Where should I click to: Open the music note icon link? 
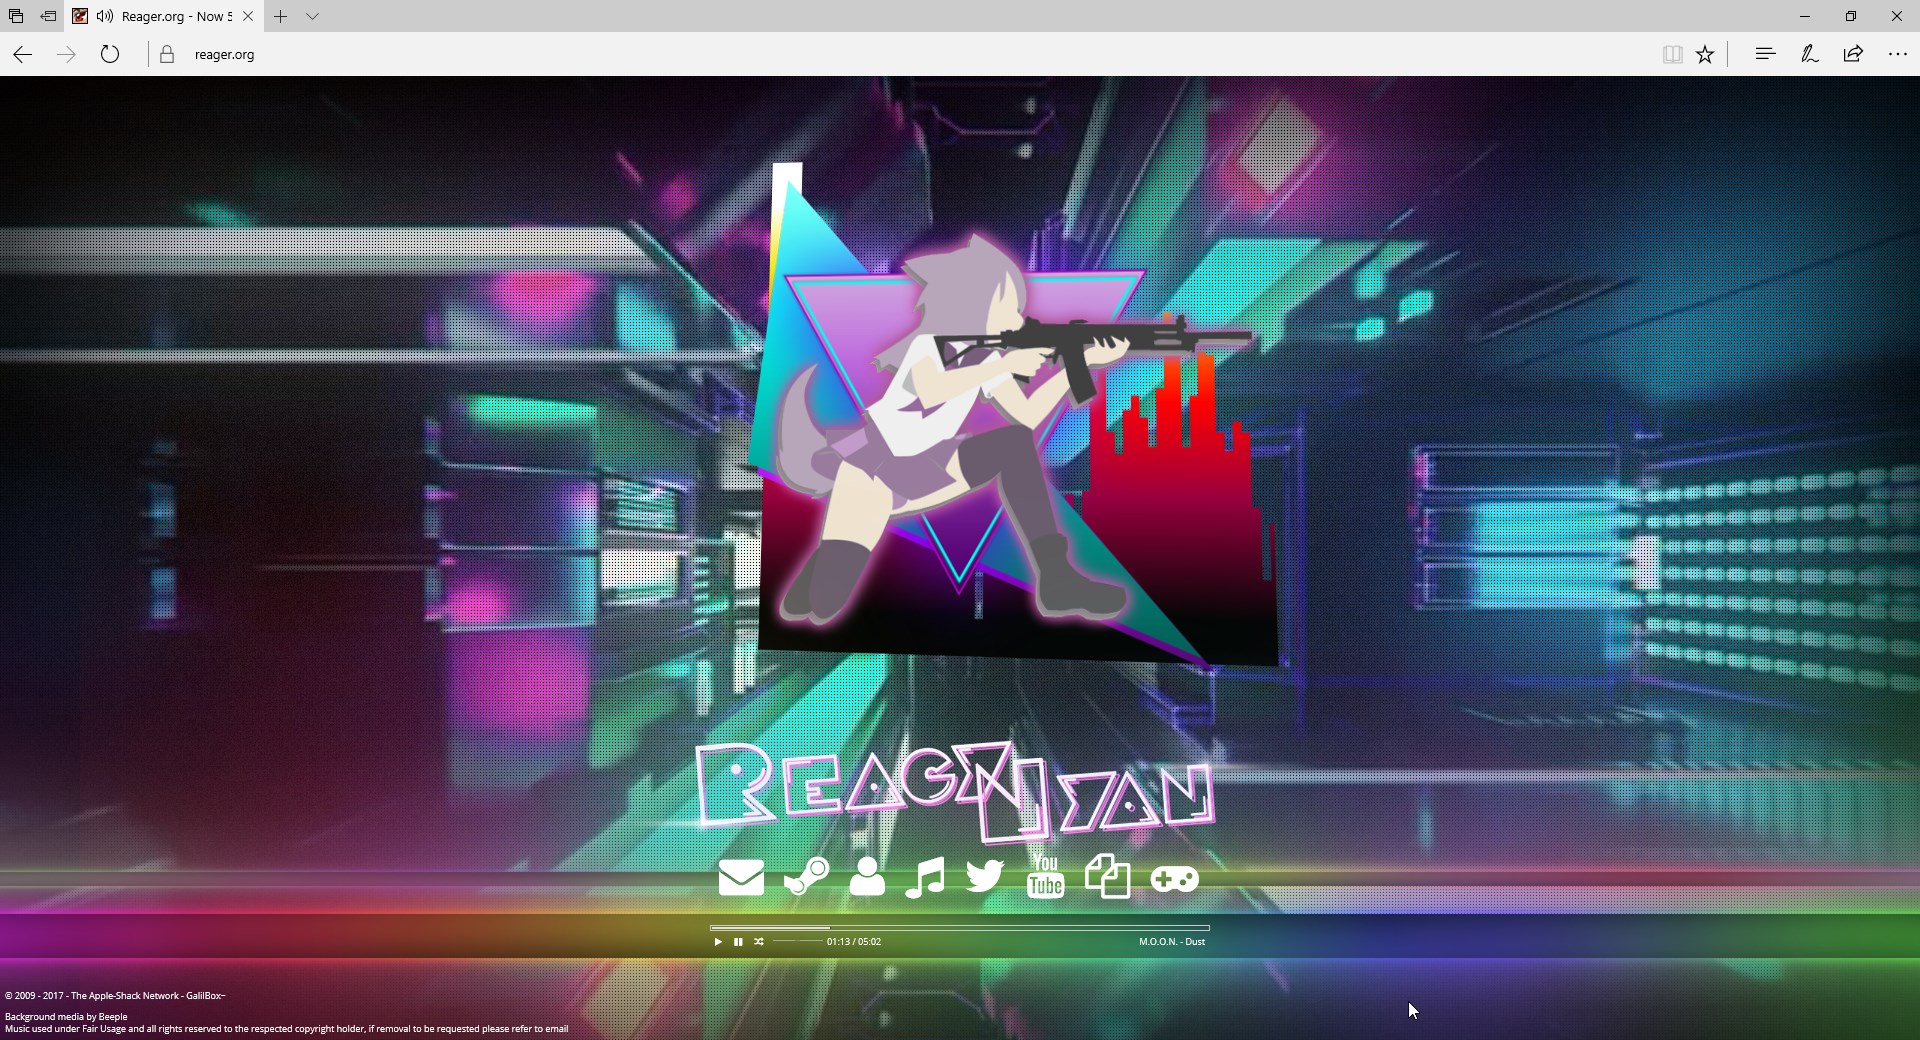click(925, 878)
